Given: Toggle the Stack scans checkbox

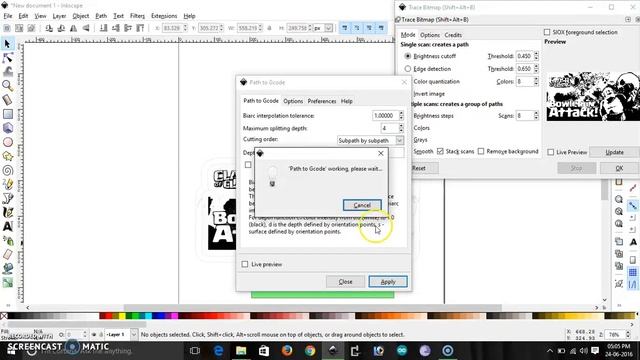Looking at the screenshot, I should click(440, 151).
